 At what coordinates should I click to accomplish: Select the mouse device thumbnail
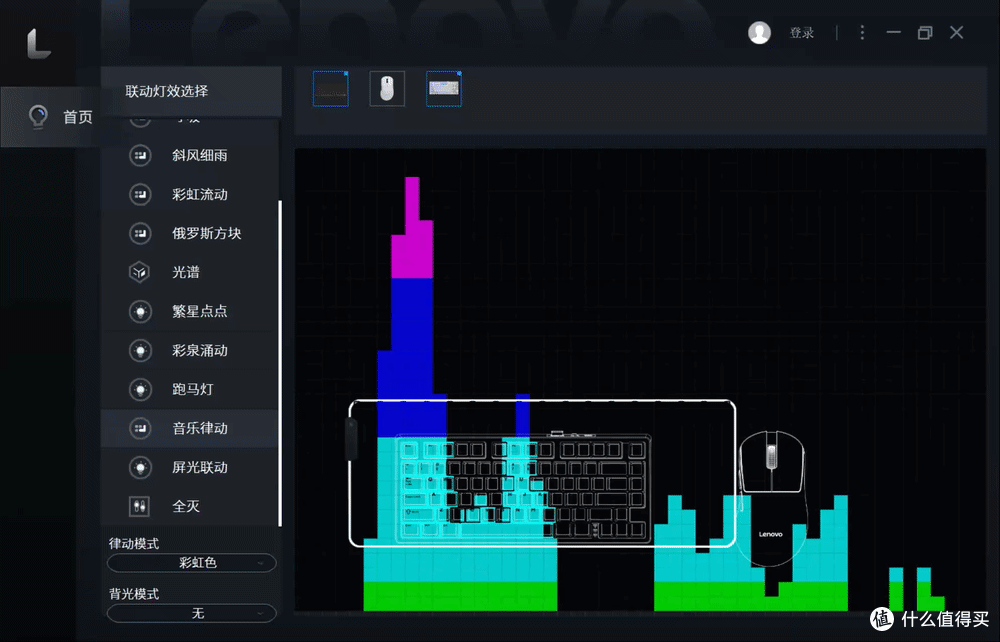point(387,89)
